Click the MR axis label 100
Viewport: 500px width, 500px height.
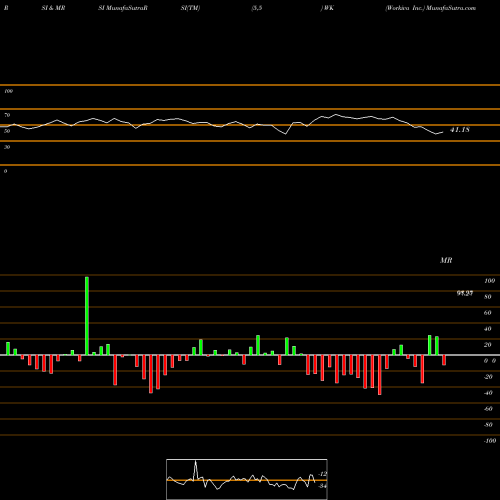click(x=489, y=281)
